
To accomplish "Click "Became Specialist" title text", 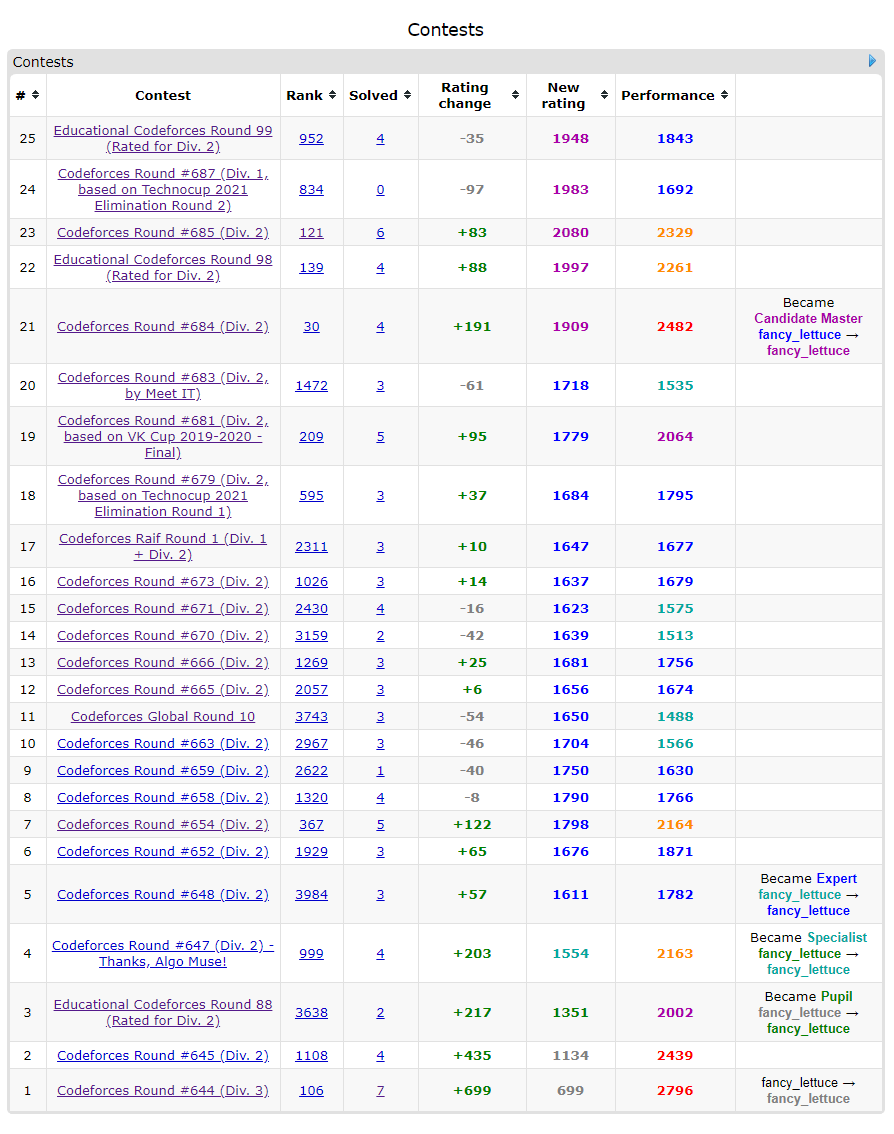I will (x=808, y=937).
